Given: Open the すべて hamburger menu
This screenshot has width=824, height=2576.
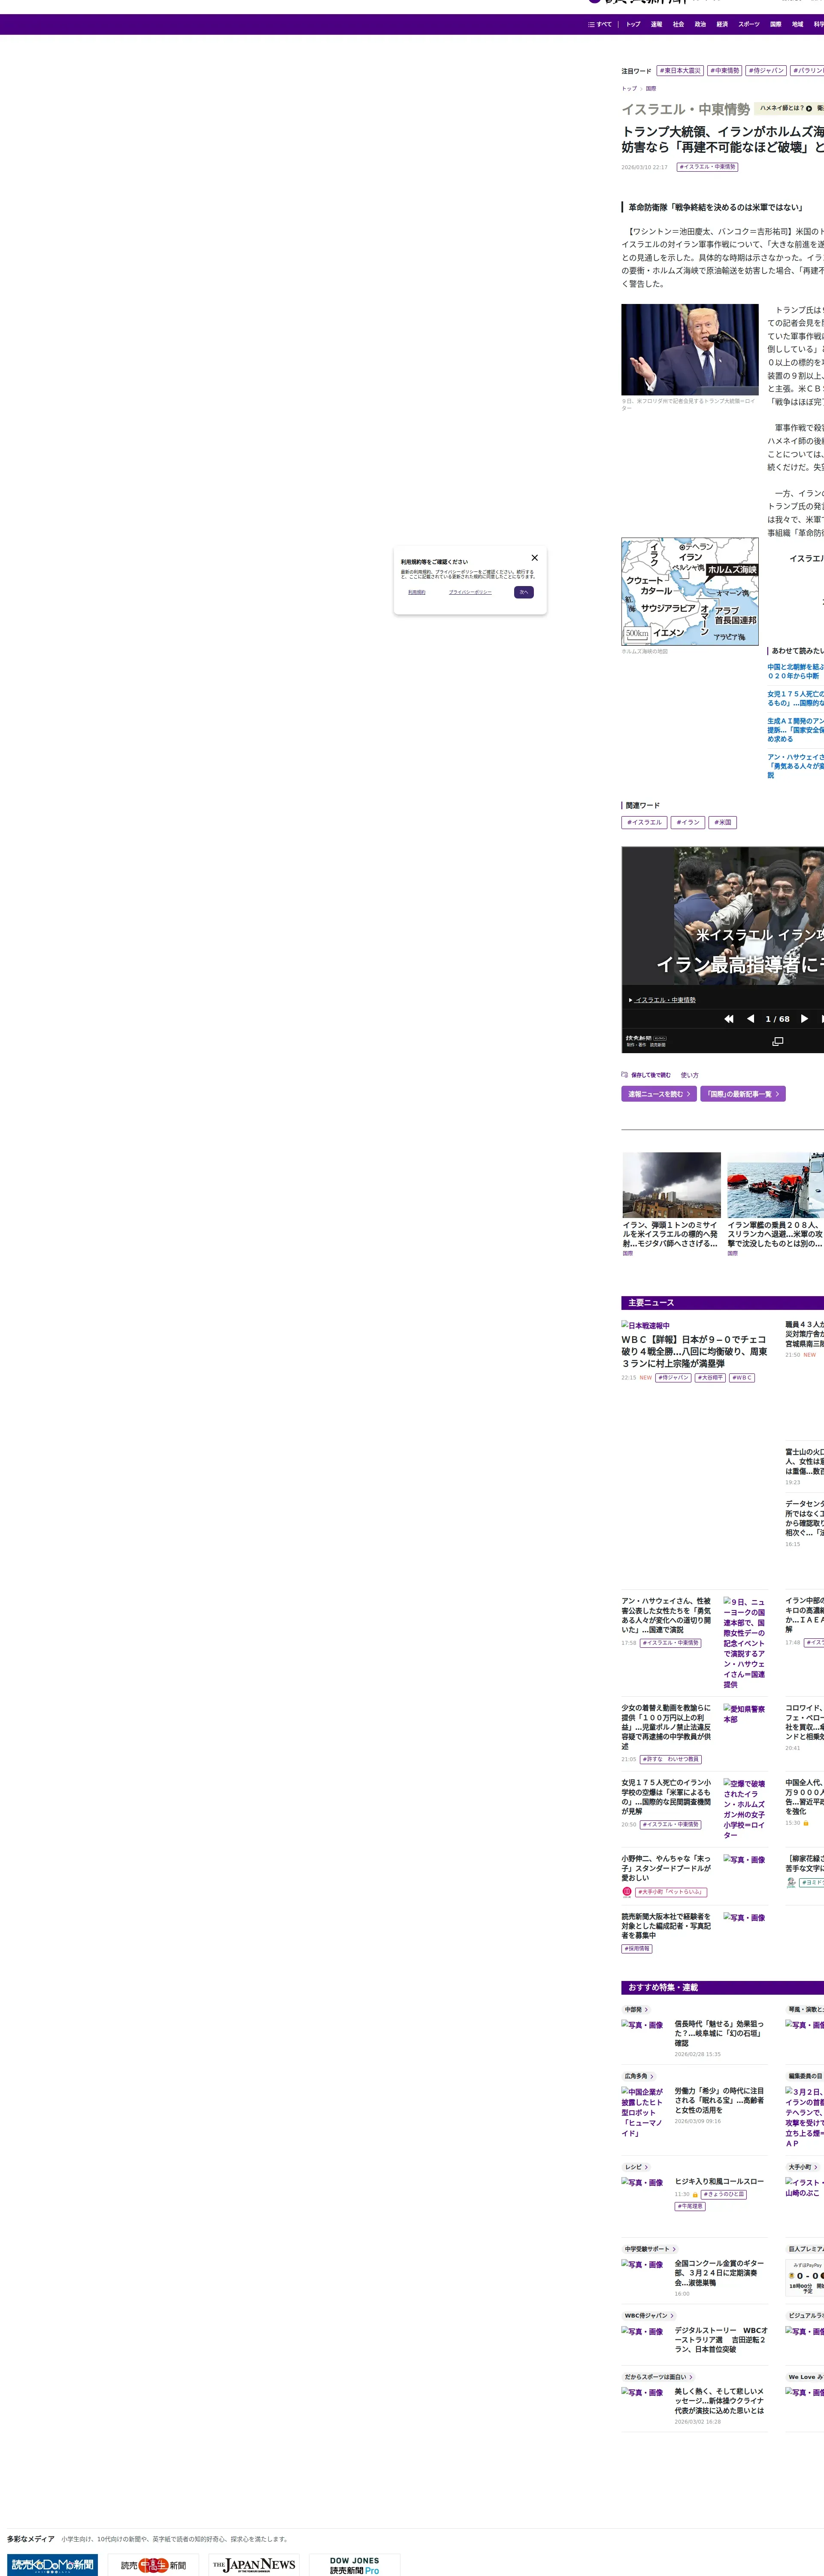Looking at the screenshot, I should [600, 24].
